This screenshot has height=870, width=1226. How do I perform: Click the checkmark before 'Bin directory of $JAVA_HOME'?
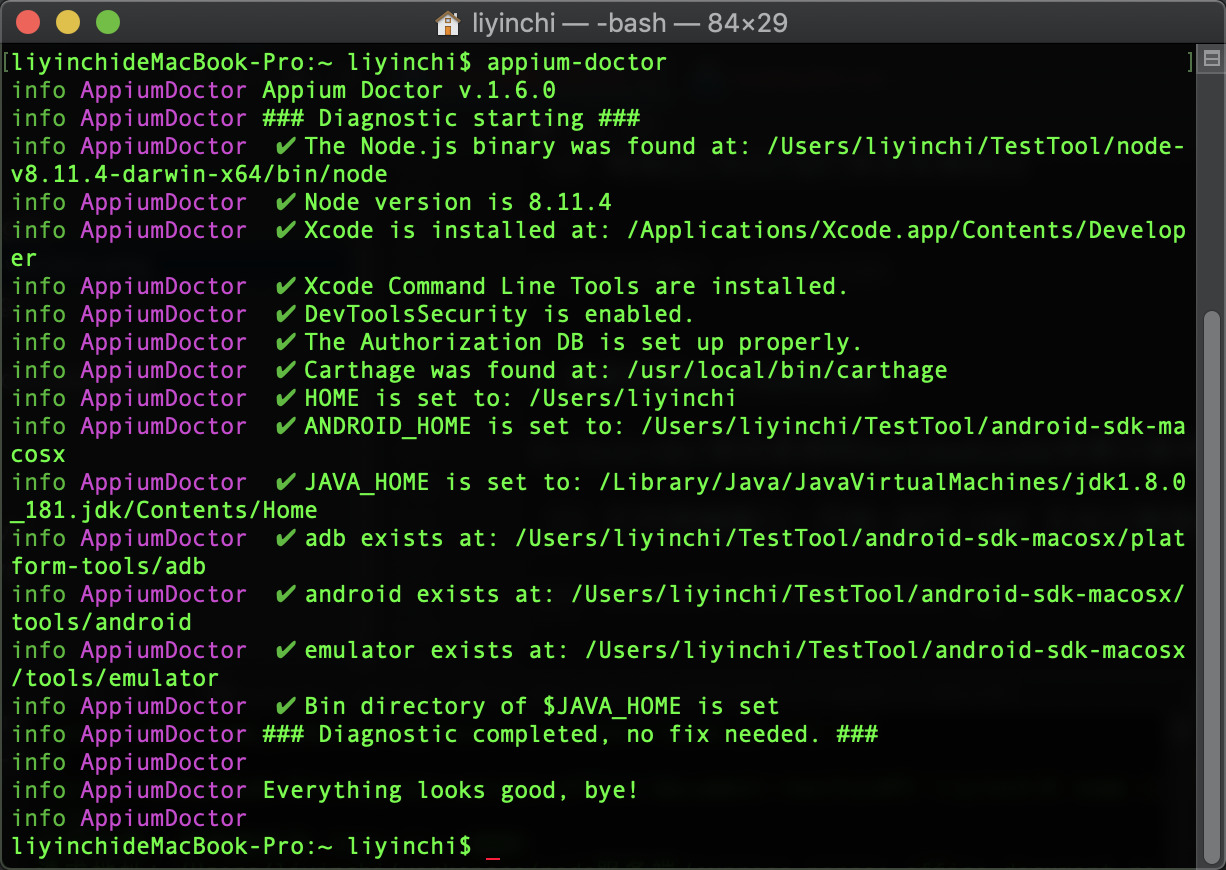point(286,706)
